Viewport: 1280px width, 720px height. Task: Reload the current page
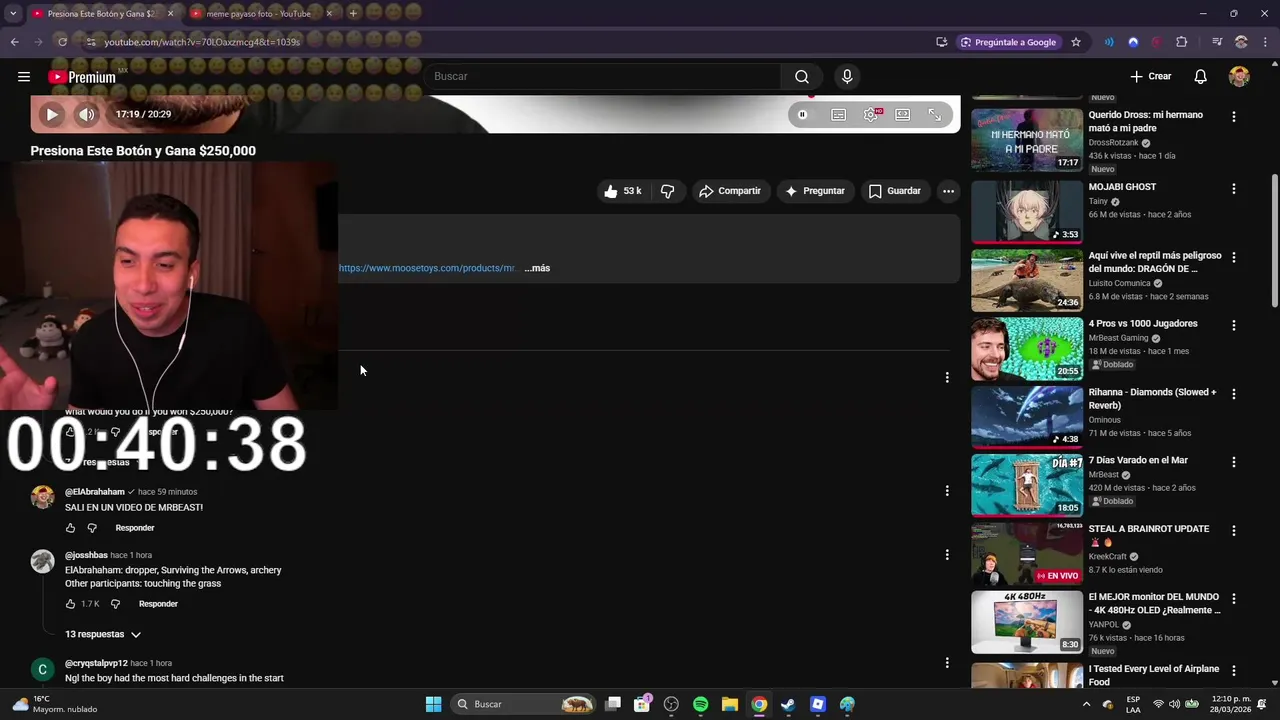click(62, 42)
